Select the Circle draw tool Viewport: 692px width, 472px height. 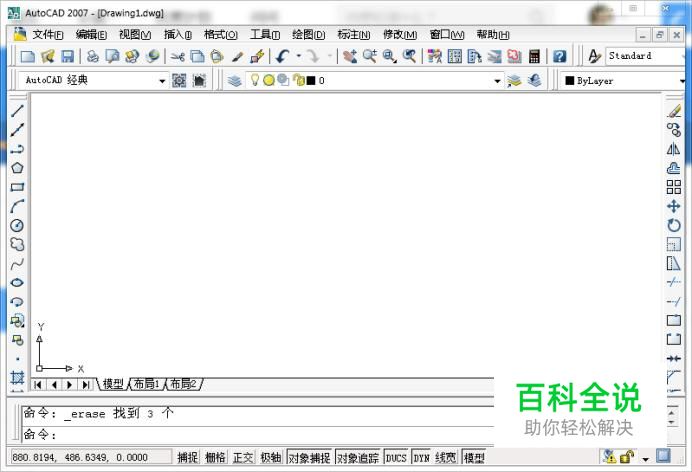coord(17,225)
